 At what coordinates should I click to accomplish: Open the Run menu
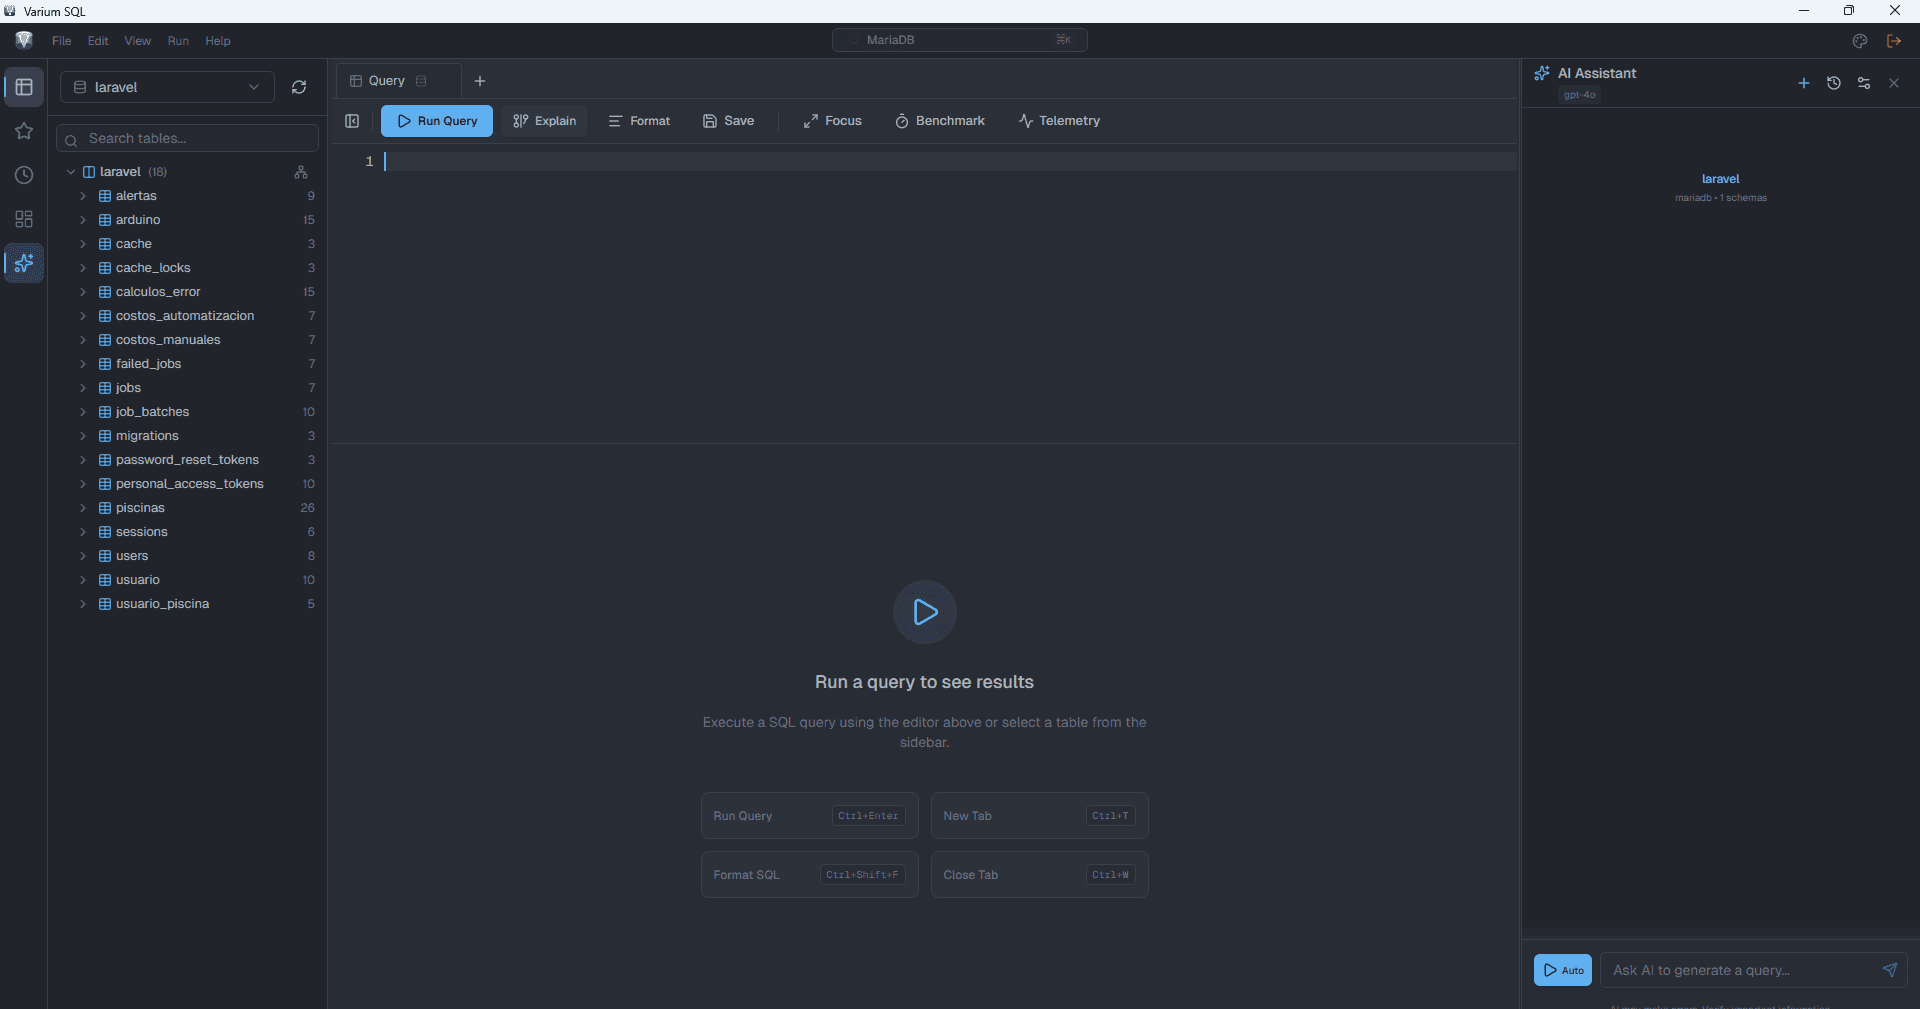coord(178,41)
